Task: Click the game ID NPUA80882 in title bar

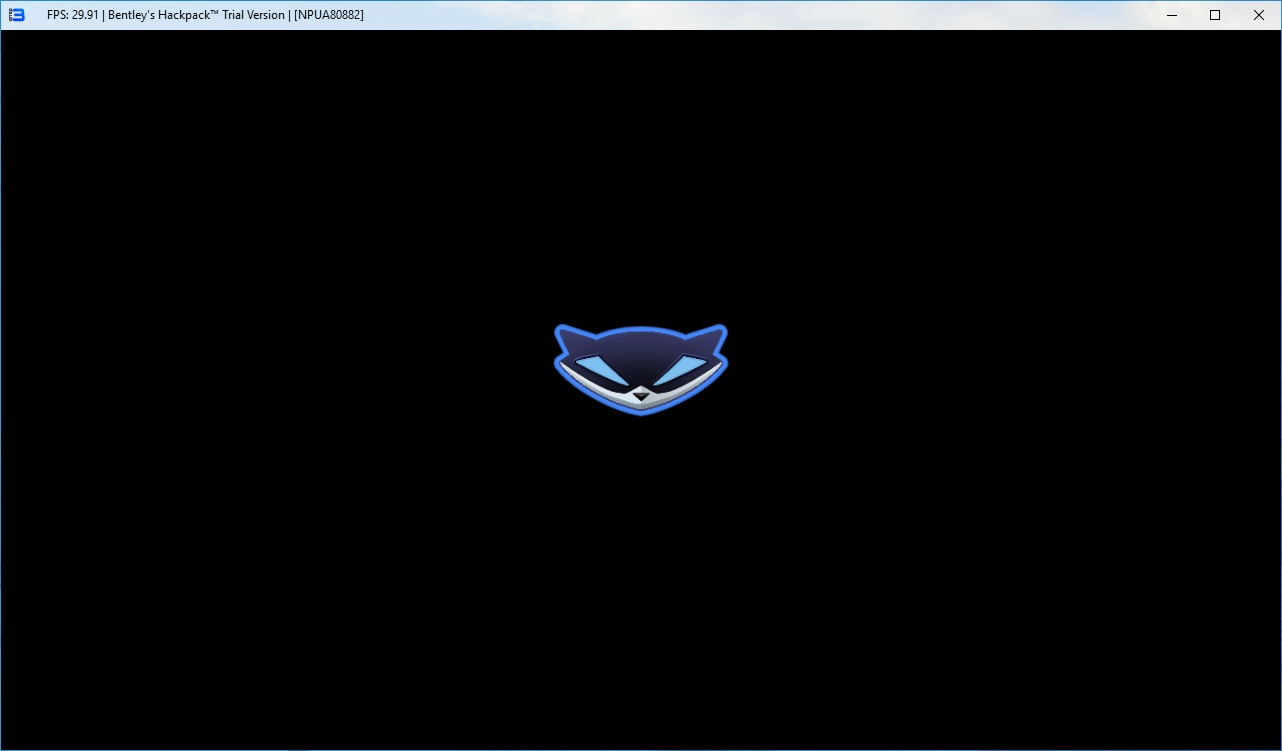Action: pos(328,15)
